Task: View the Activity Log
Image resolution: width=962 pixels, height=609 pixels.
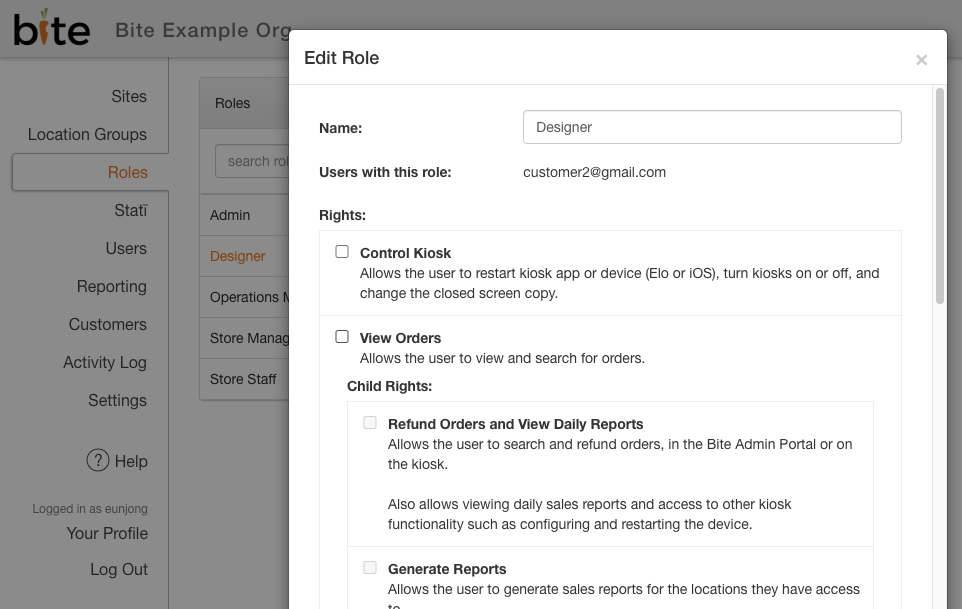Action: [105, 362]
